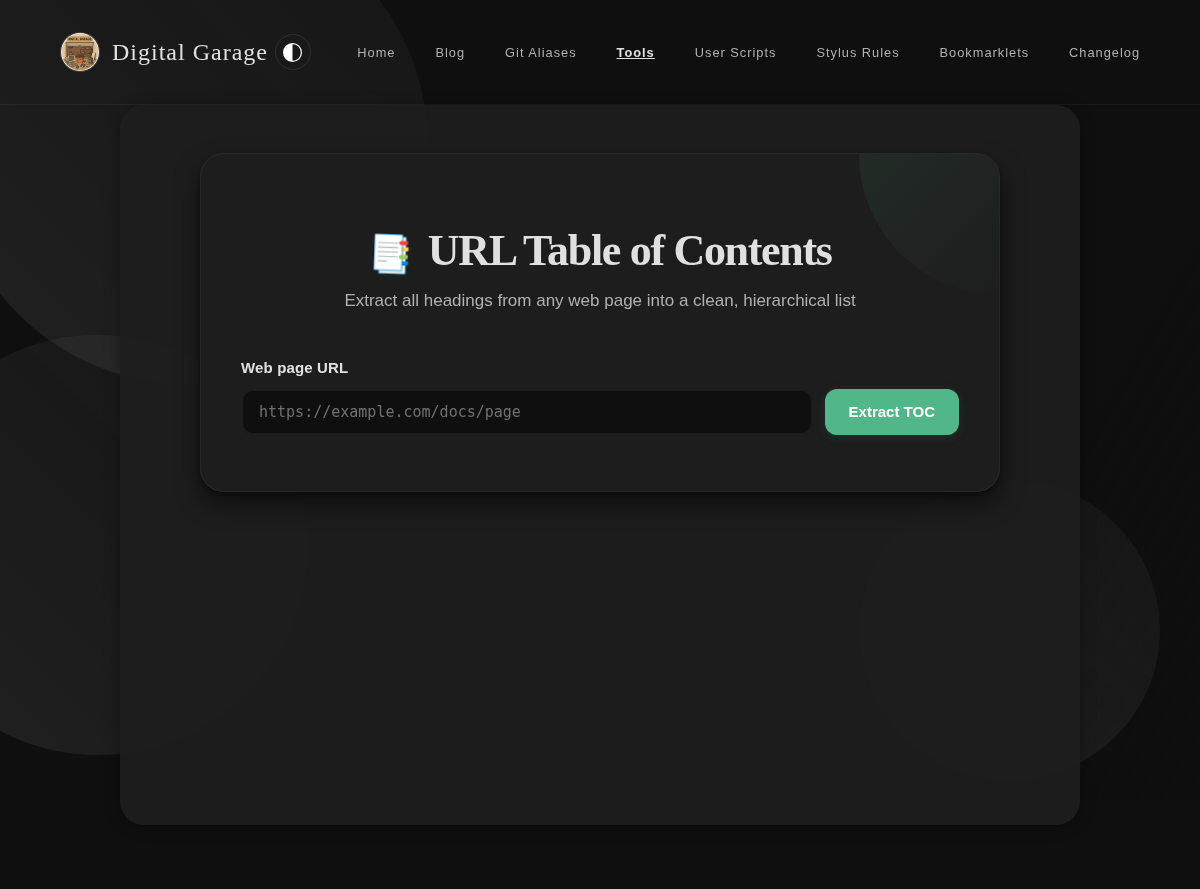The height and width of the screenshot is (889, 1200).
Task: Go to the Home page
Action: [376, 52]
